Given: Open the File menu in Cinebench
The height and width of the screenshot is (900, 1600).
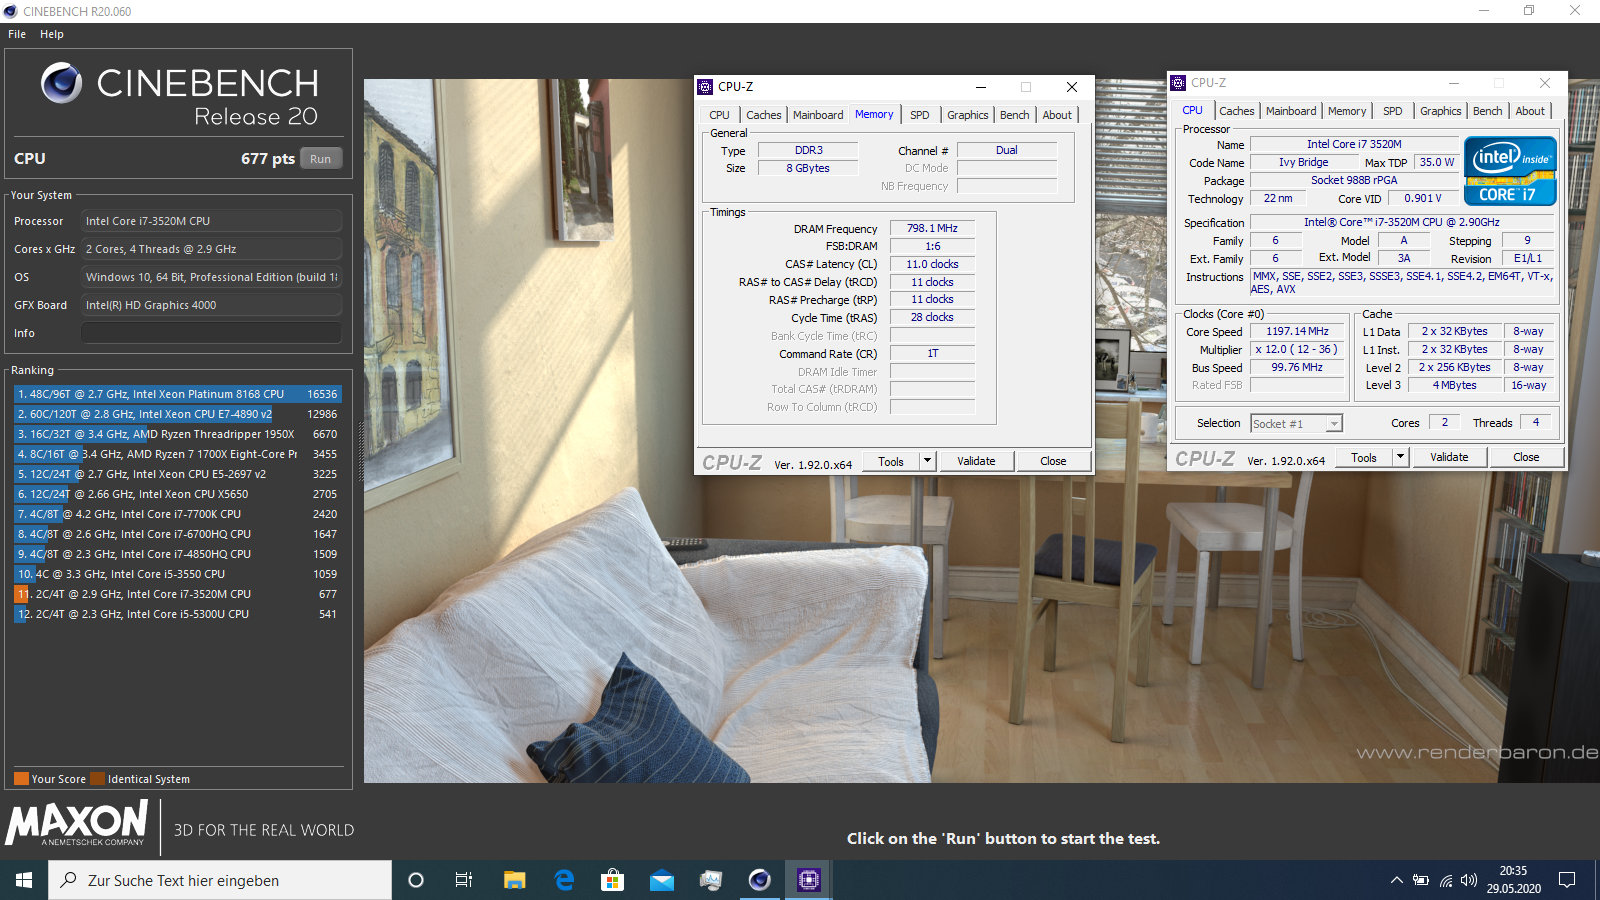Looking at the screenshot, I should pos(17,34).
